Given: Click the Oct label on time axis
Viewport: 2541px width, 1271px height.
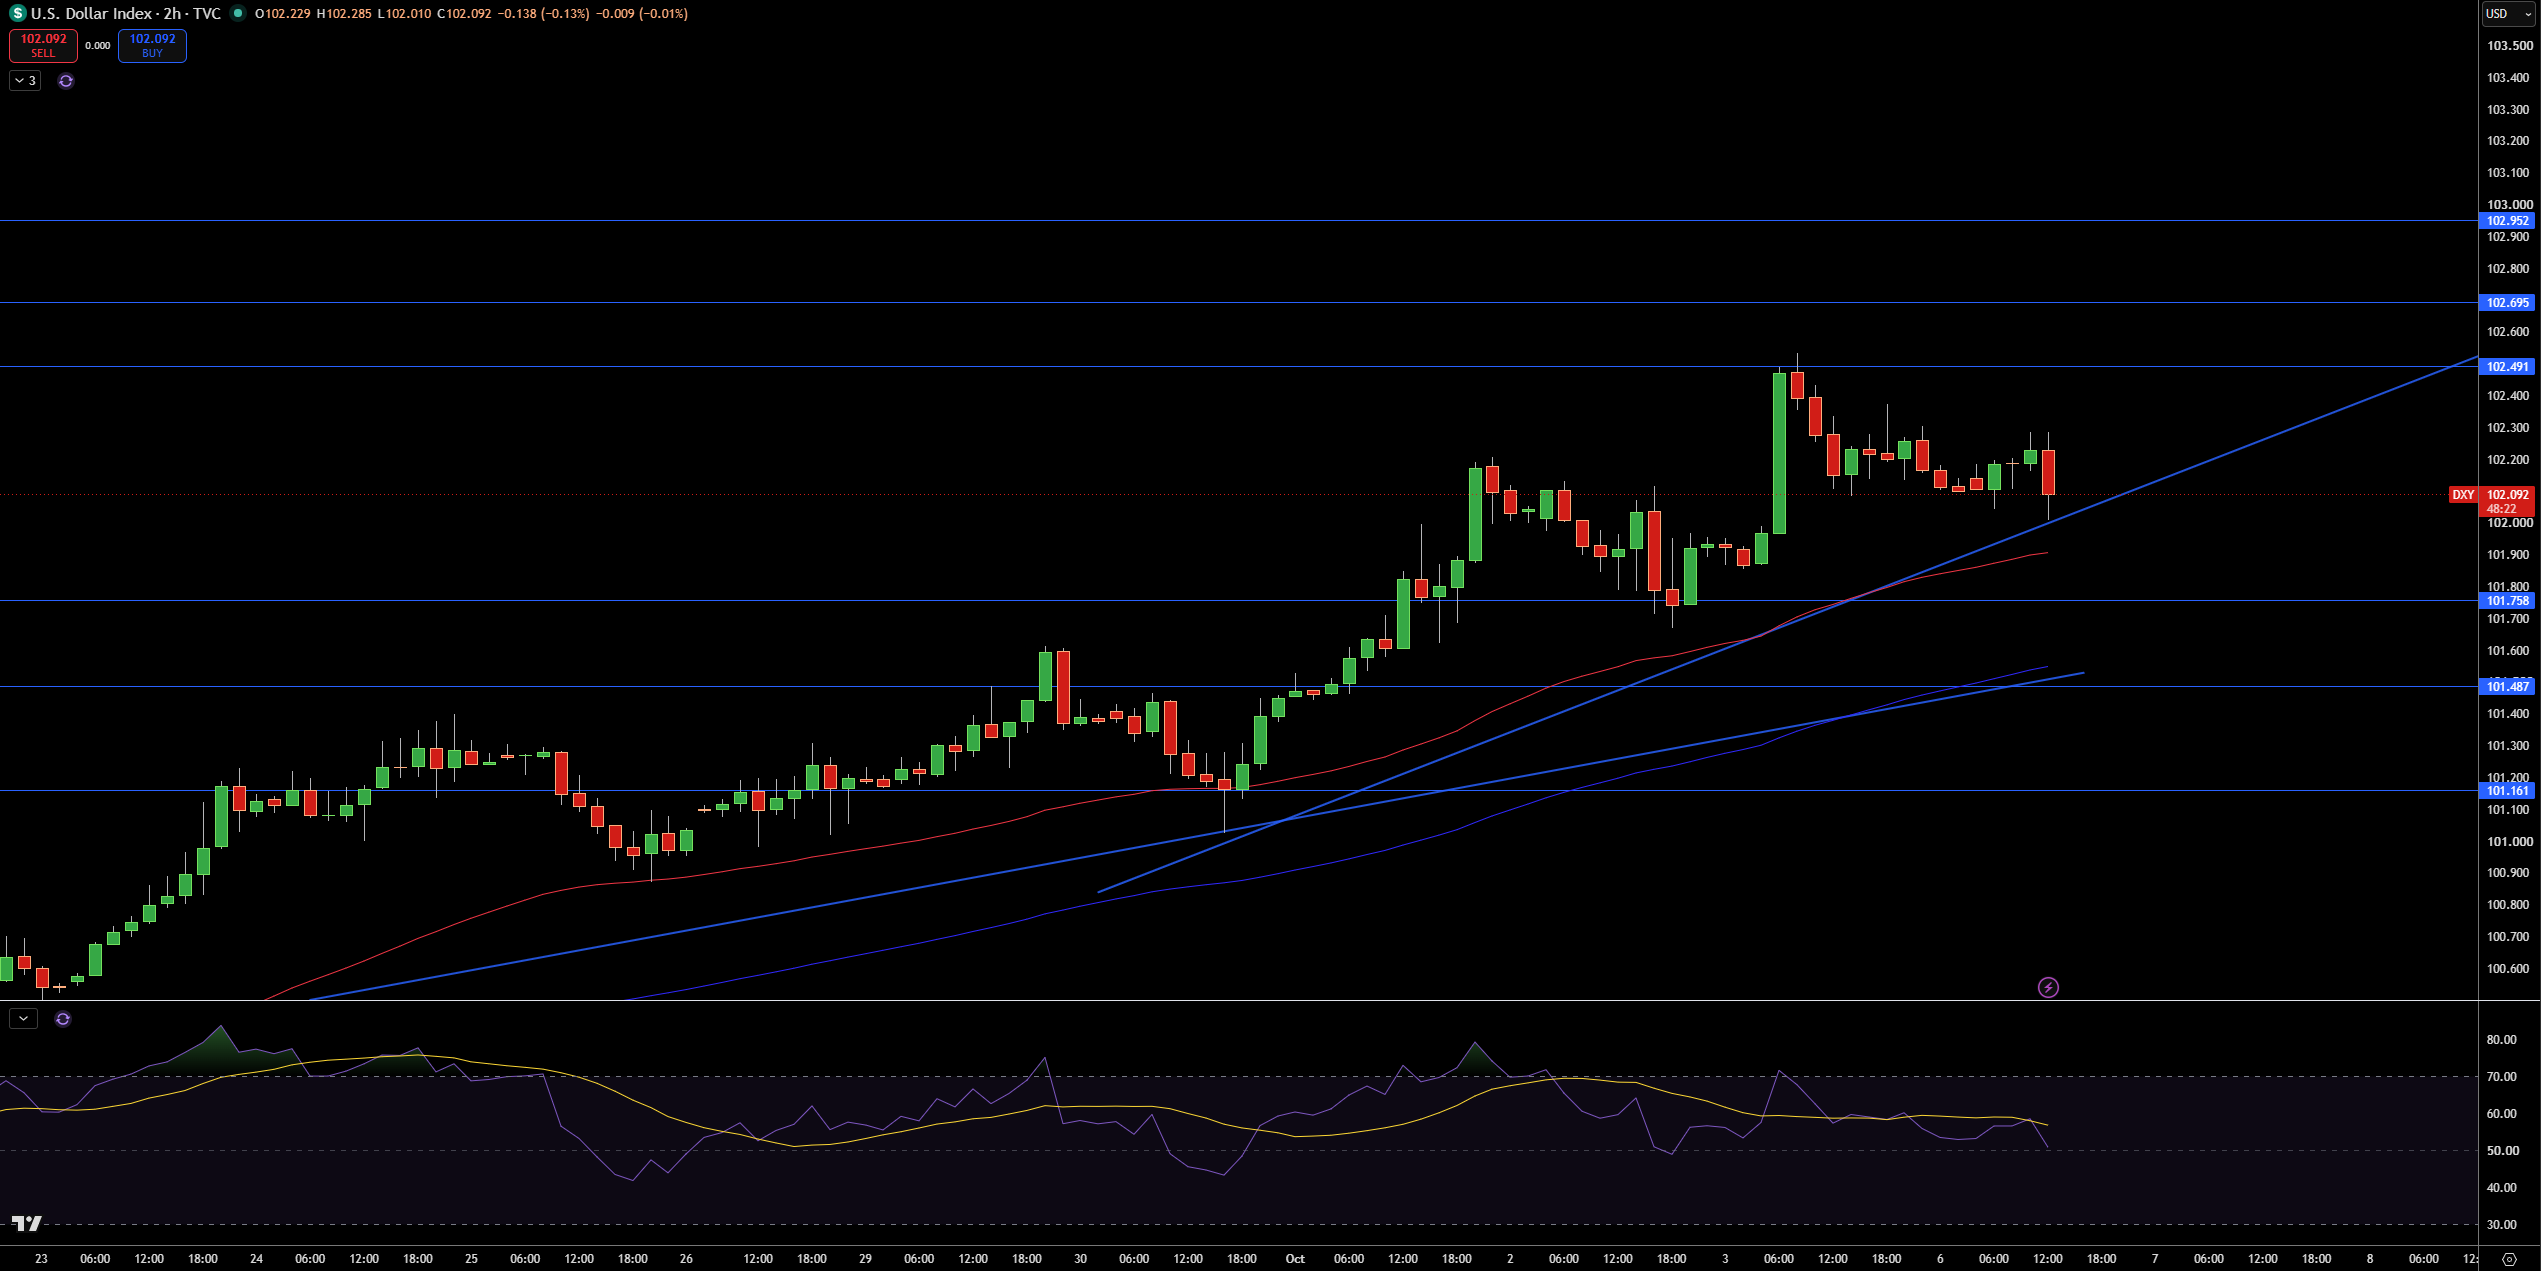Looking at the screenshot, I should (x=1295, y=1259).
